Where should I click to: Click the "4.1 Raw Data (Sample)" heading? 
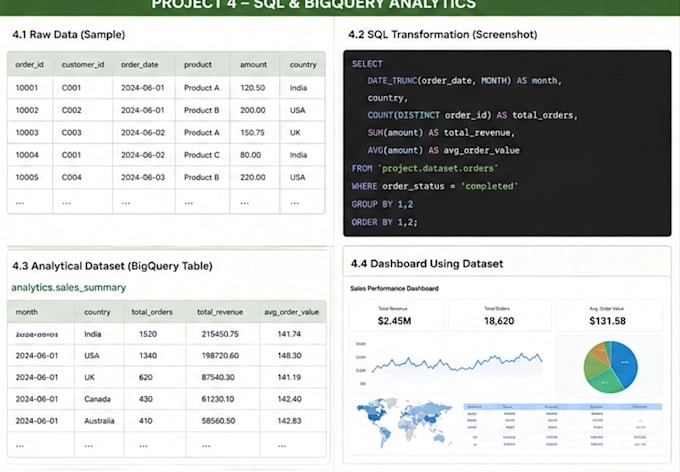(x=69, y=35)
